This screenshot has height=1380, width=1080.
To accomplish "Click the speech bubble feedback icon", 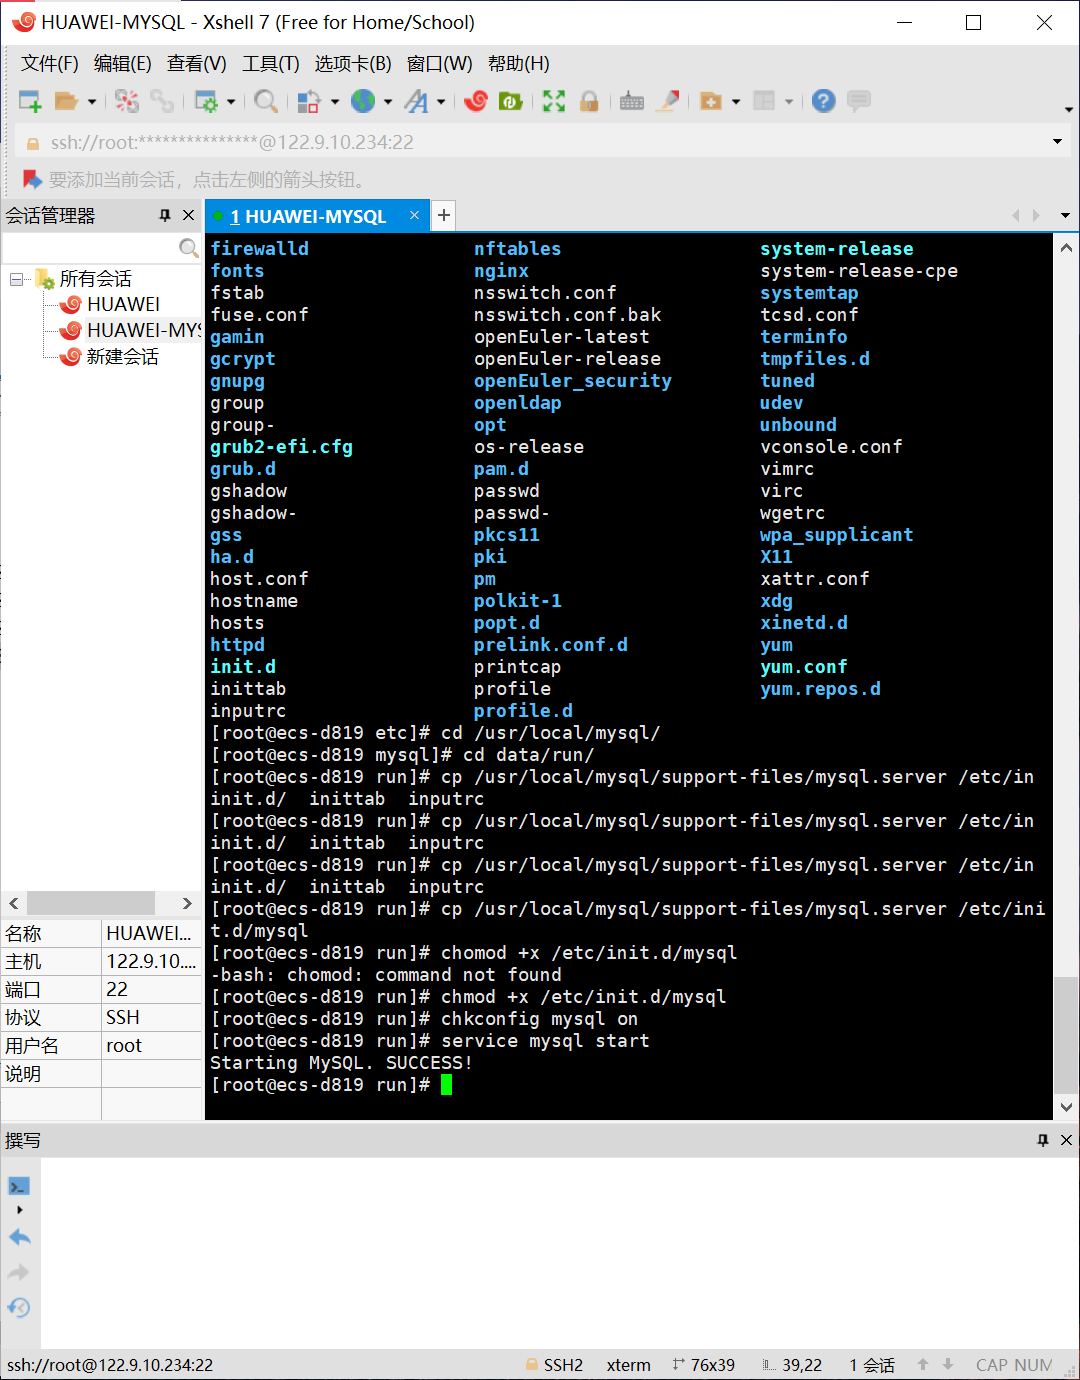I will [859, 101].
